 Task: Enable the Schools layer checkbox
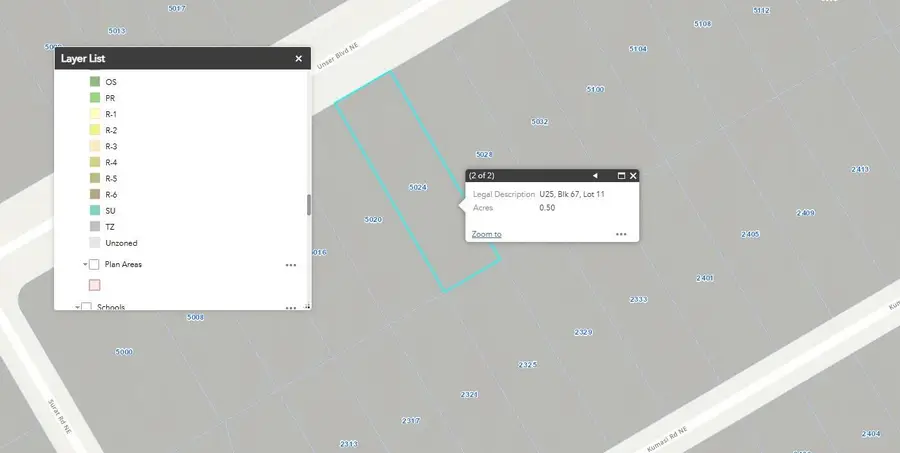[86, 307]
